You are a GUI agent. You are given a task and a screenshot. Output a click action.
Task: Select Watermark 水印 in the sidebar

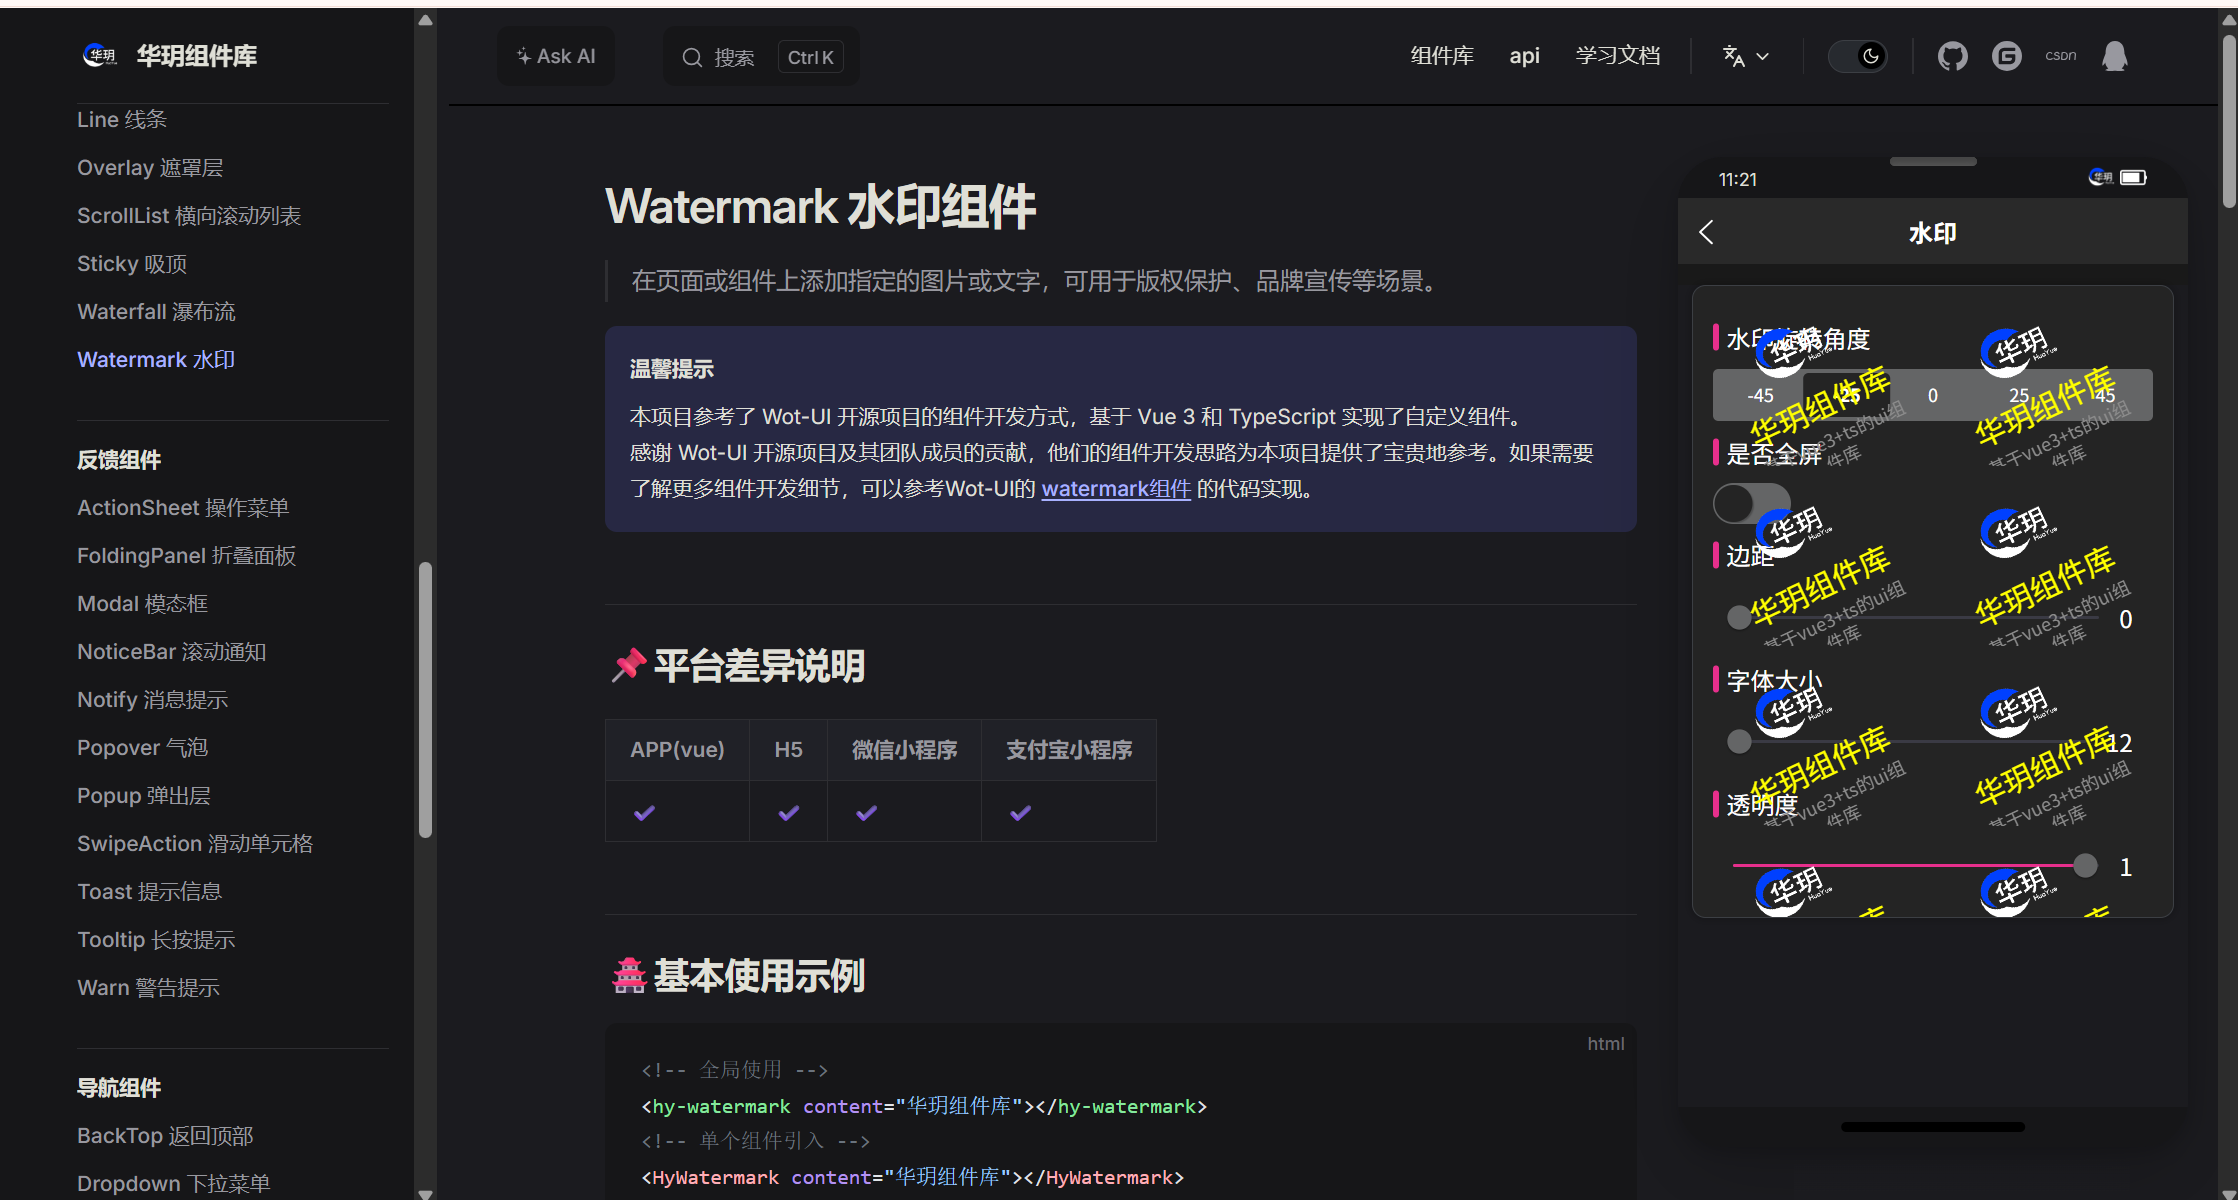coord(155,359)
